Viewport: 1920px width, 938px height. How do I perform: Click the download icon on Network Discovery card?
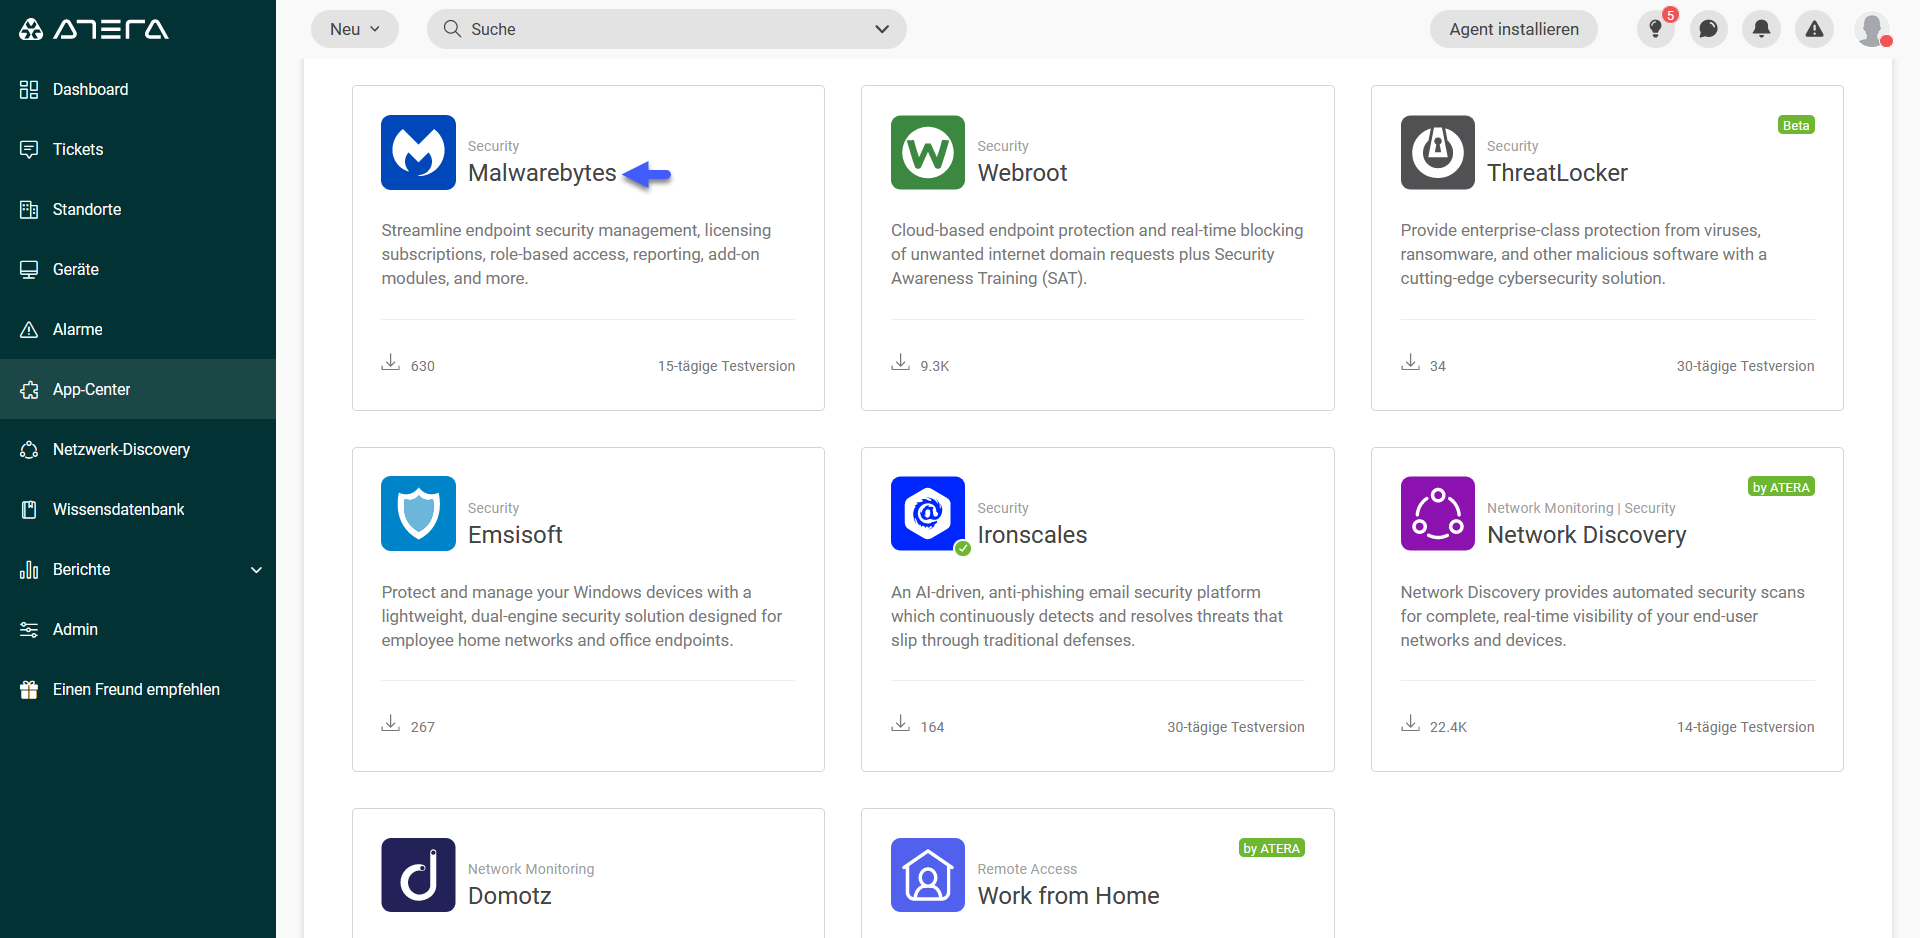pyautogui.click(x=1410, y=723)
